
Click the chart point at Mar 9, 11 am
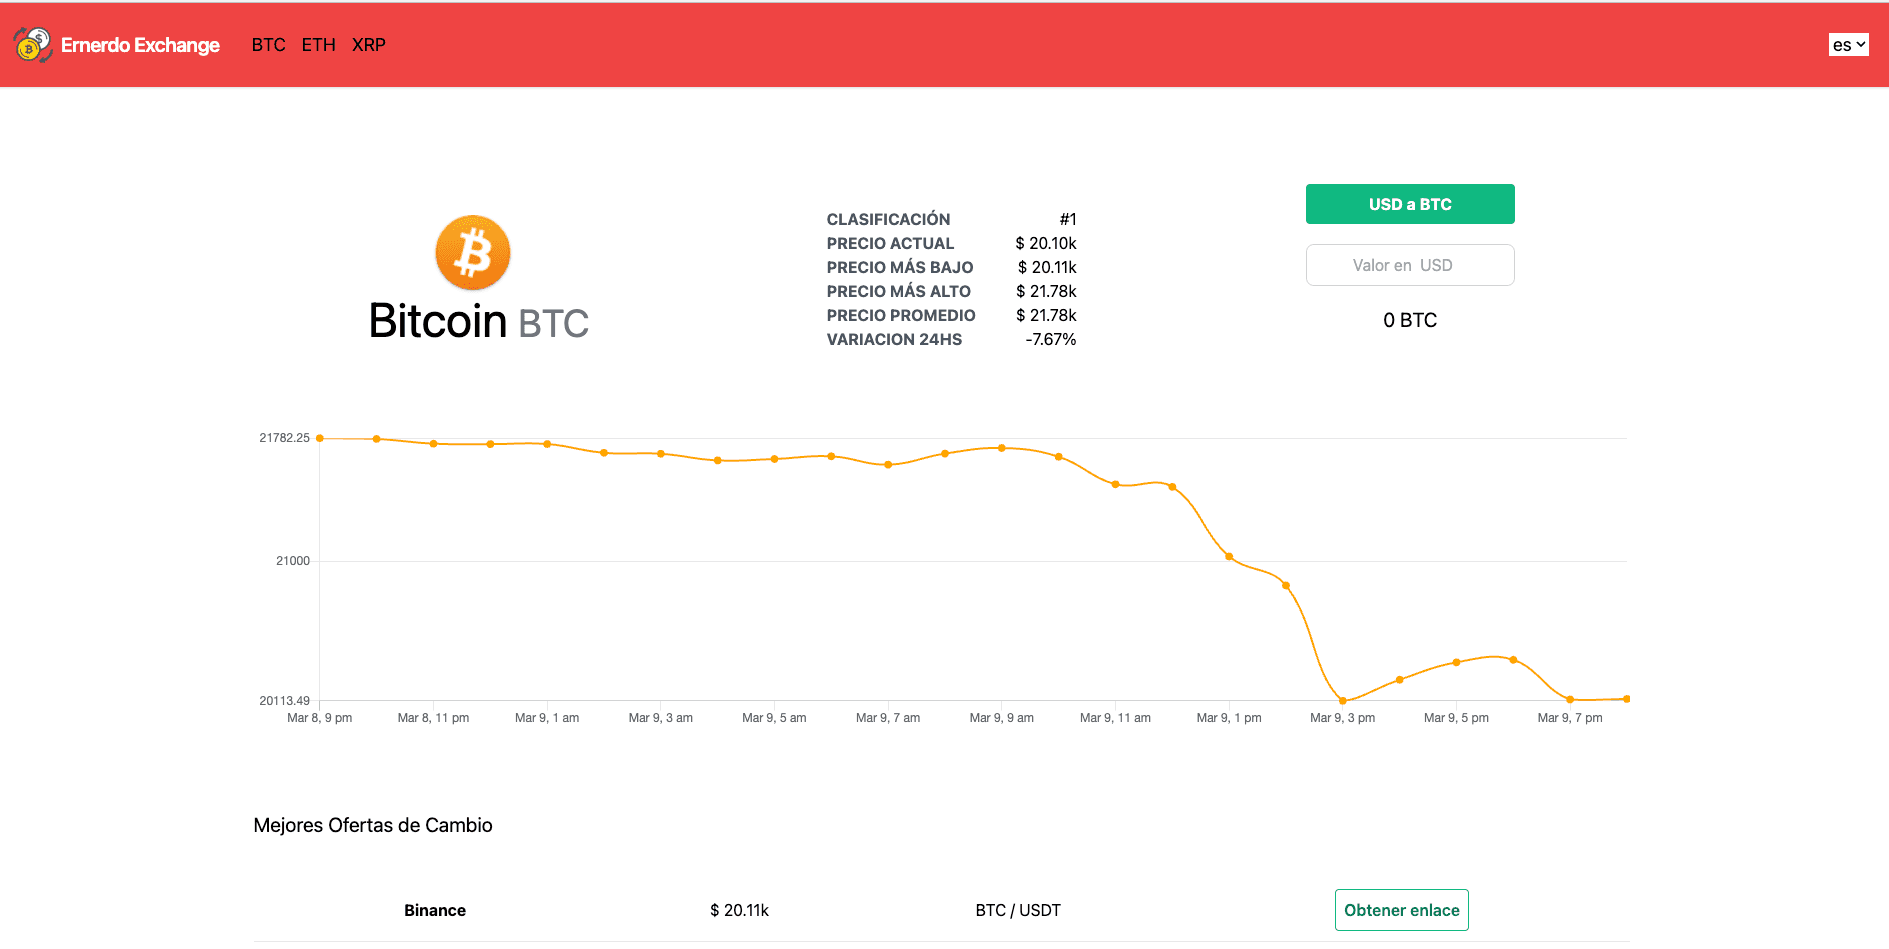pos(1116,484)
